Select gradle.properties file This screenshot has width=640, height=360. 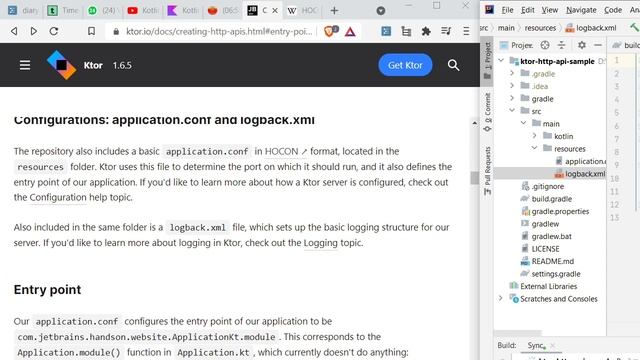click(x=555, y=211)
